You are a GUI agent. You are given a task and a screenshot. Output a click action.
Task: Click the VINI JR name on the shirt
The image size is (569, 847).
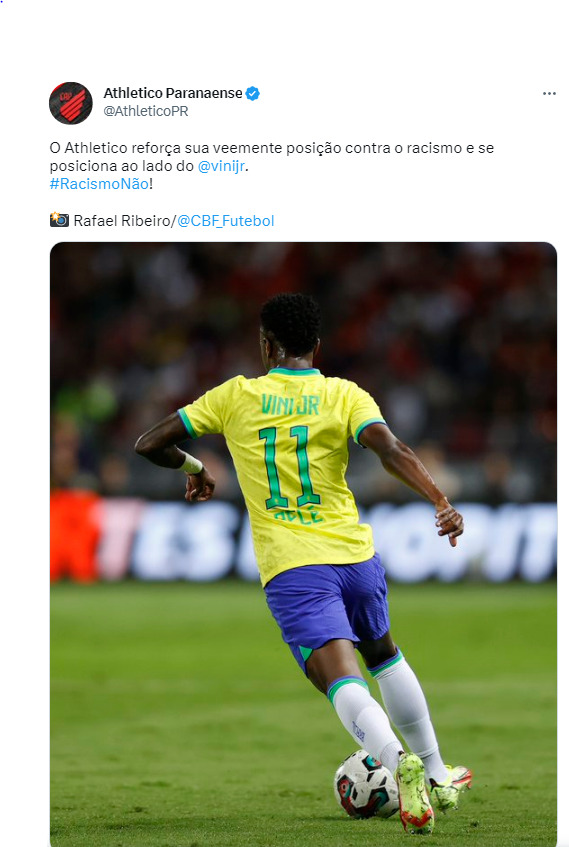click(290, 404)
